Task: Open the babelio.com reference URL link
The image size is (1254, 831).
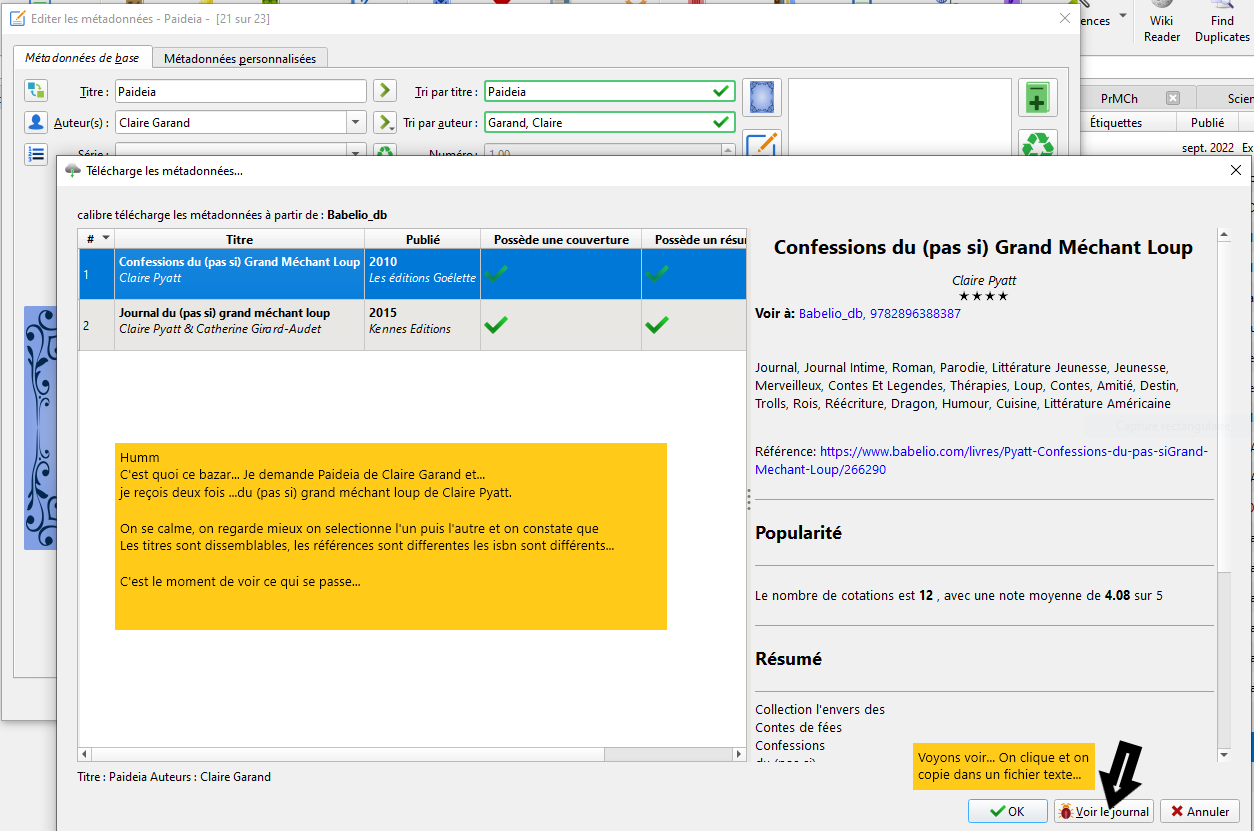Action: pos(981,460)
